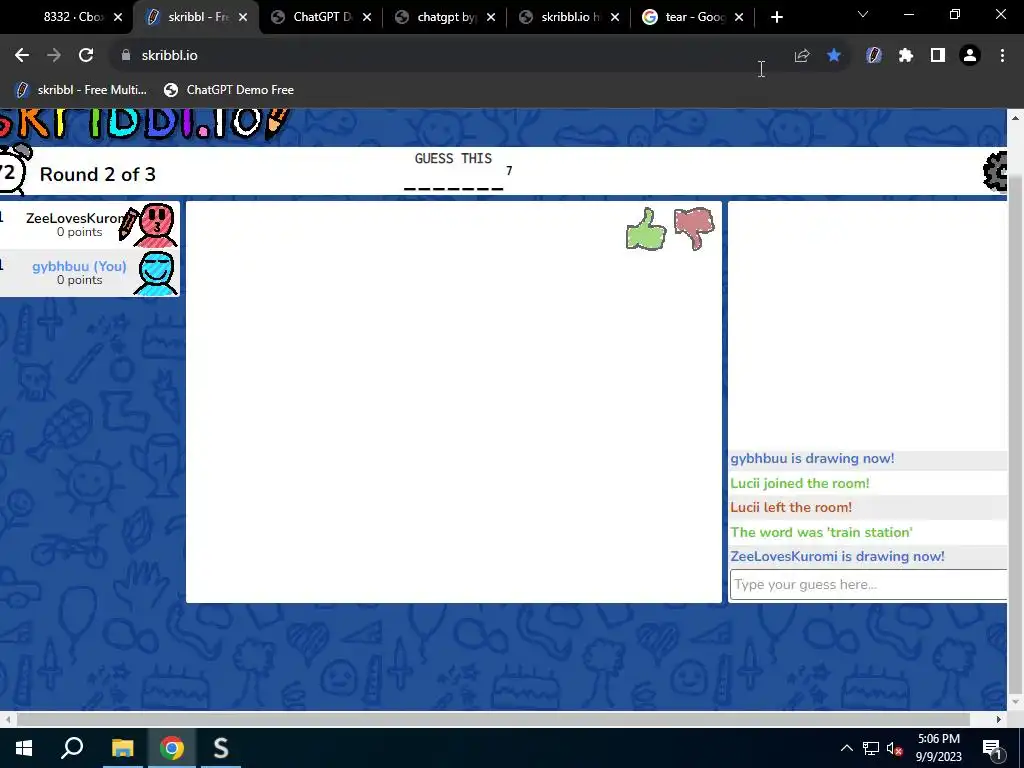Go forward in browser history
This screenshot has height=768, width=1024.
click(x=54, y=56)
